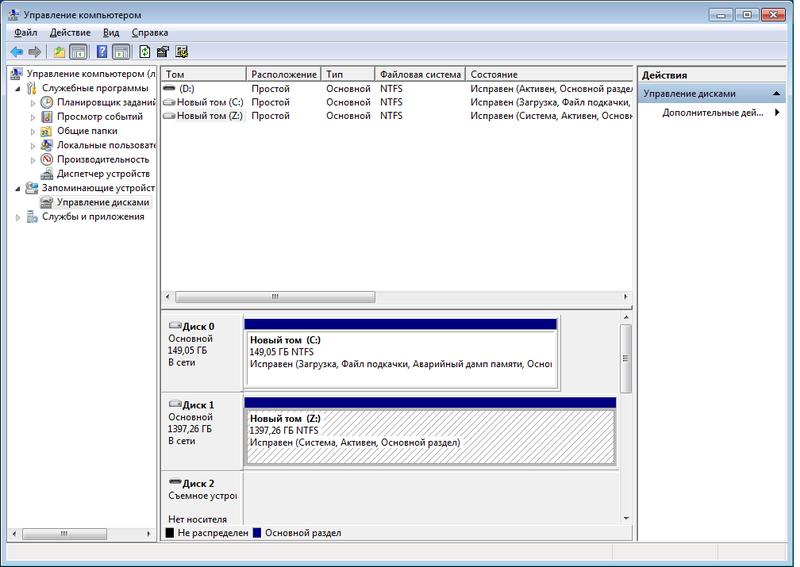Click the Диск 0 drive icon

(x=175, y=325)
